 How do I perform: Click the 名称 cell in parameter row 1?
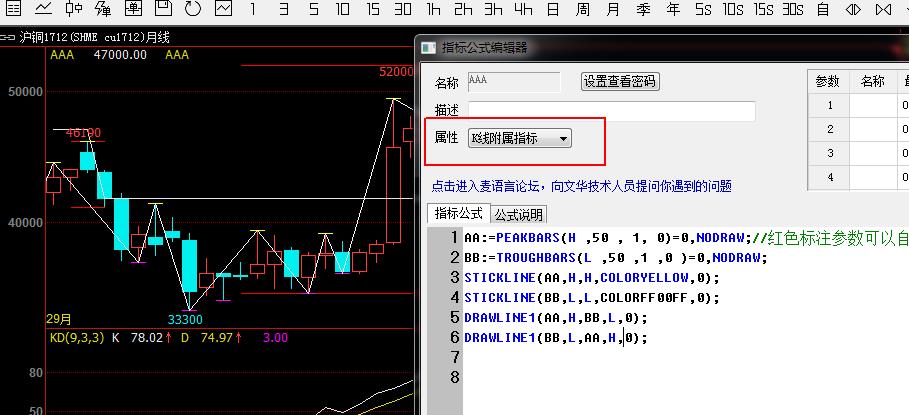pyautogui.click(x=872, y=105)
